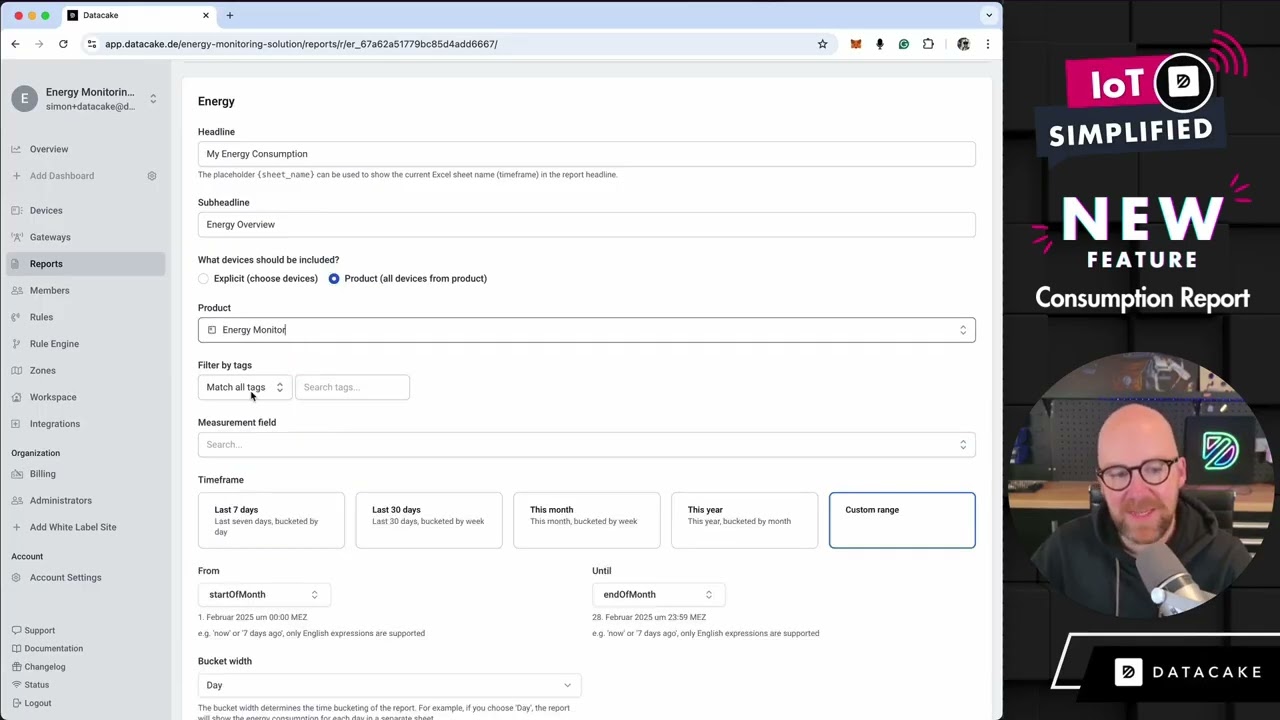Click the Search tags input

pos(352,387)
